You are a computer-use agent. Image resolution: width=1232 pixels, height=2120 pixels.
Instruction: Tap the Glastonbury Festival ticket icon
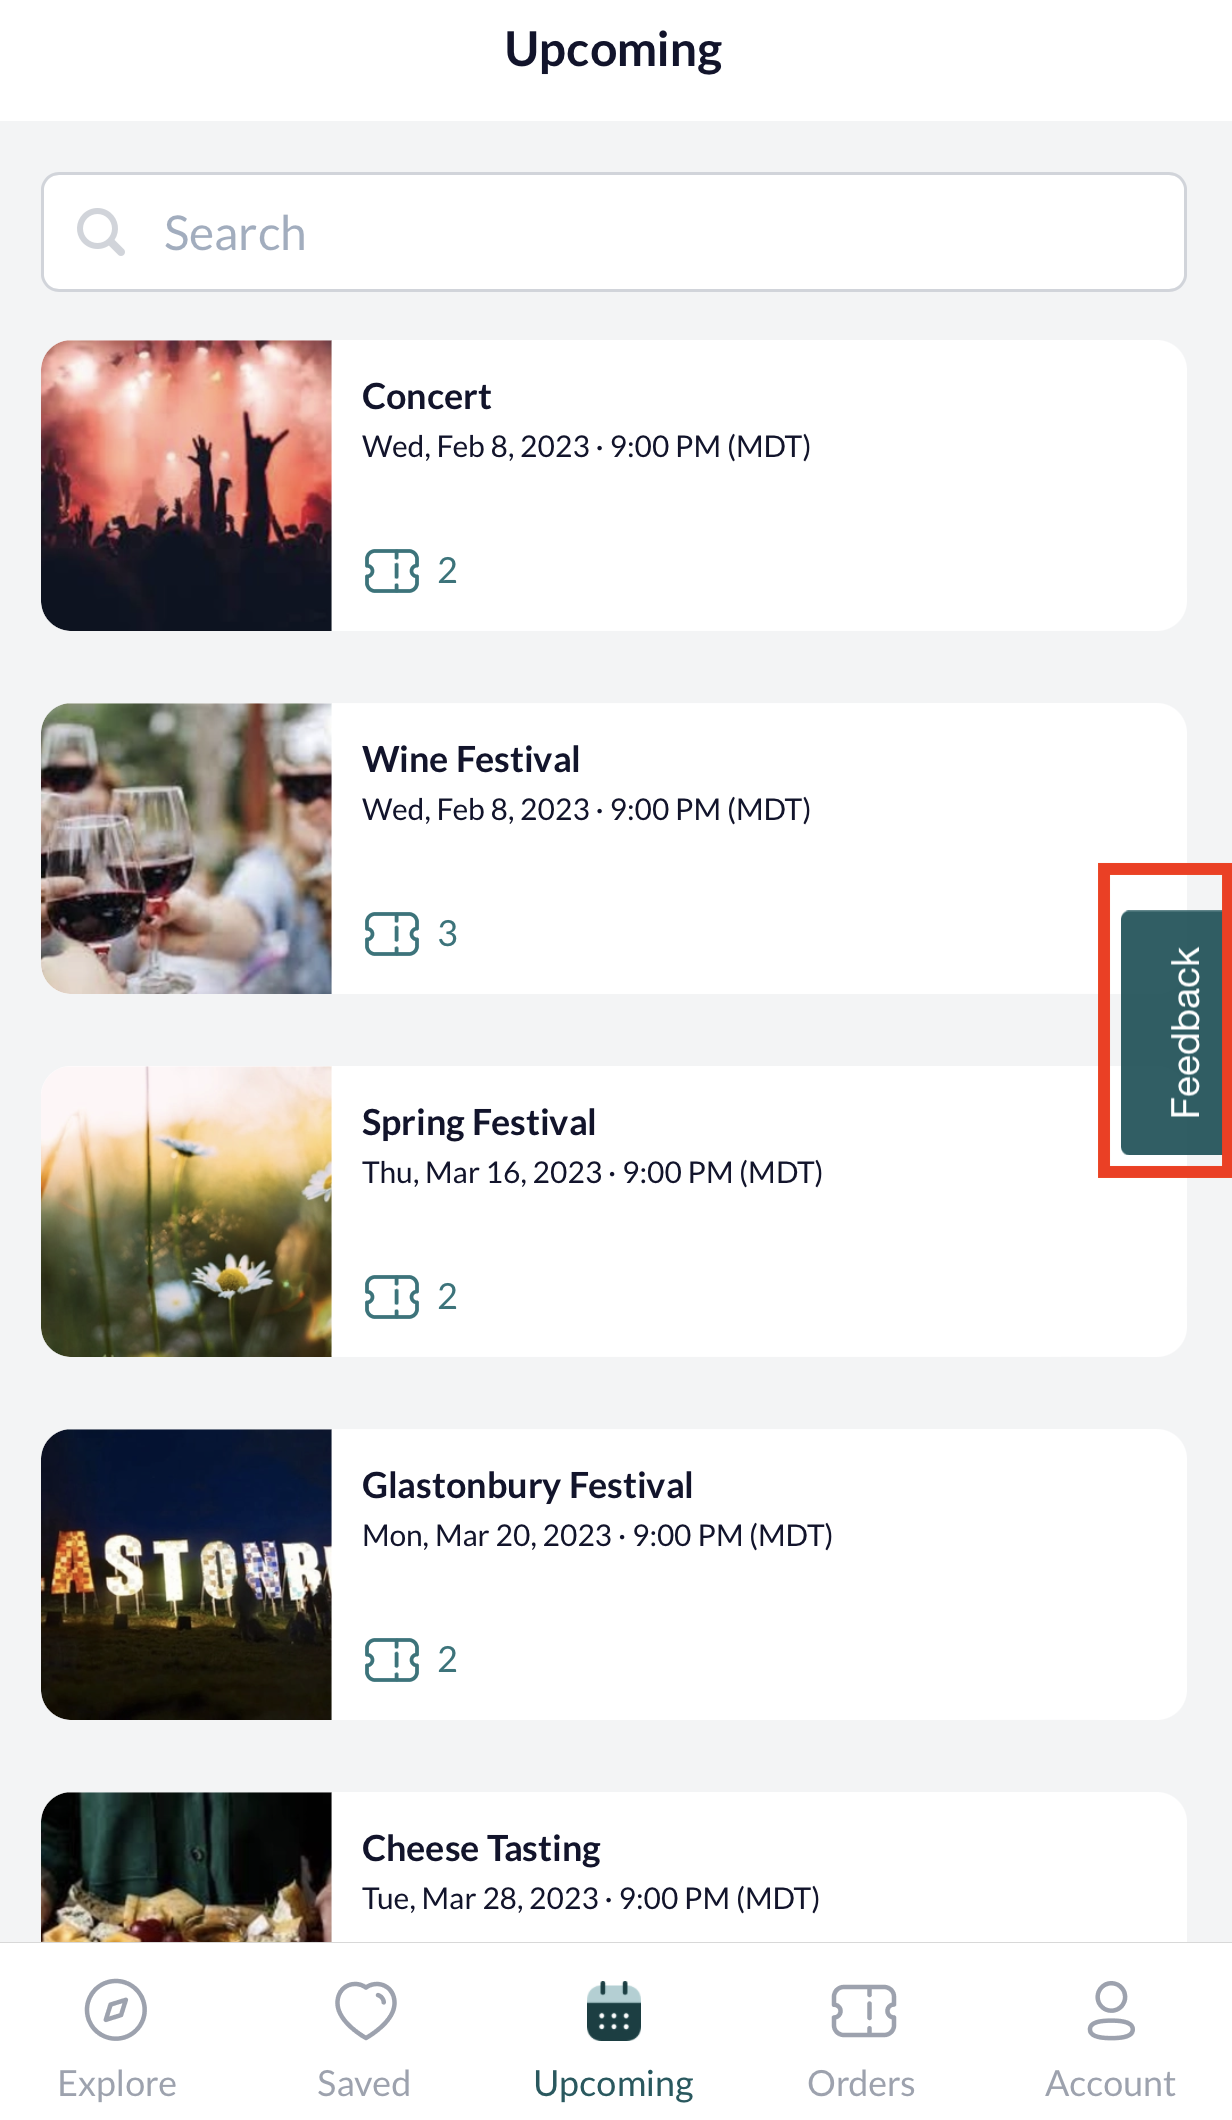click(x=392, y=1660)
